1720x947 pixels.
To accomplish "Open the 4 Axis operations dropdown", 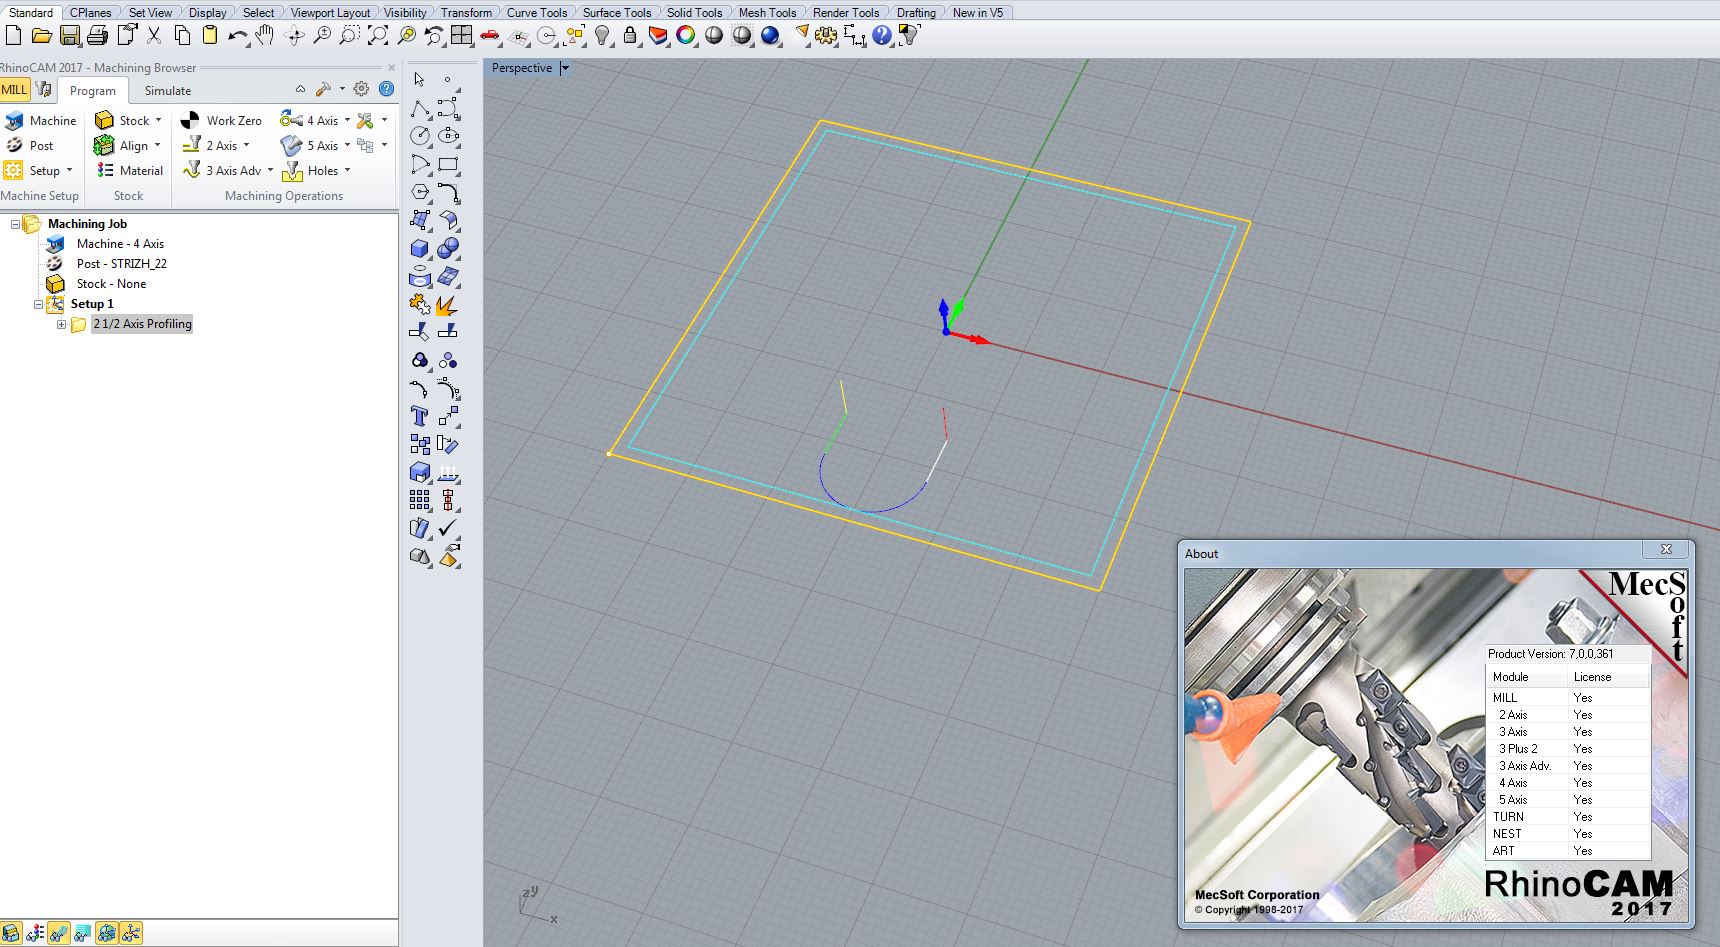I will [347, 120].
